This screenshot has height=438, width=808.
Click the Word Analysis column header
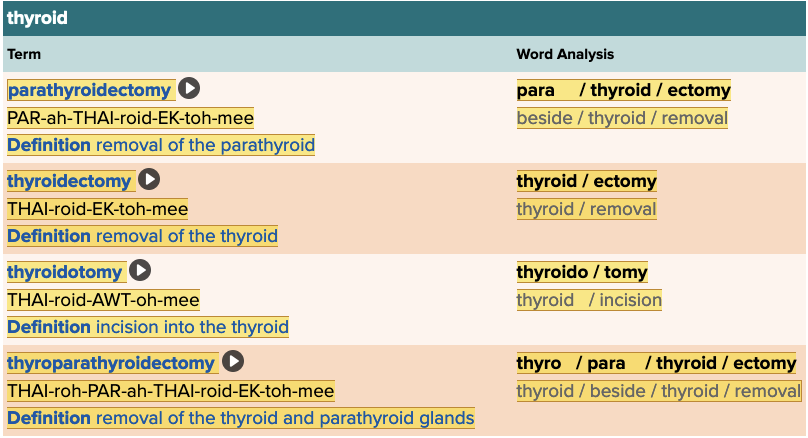(565, 54)
